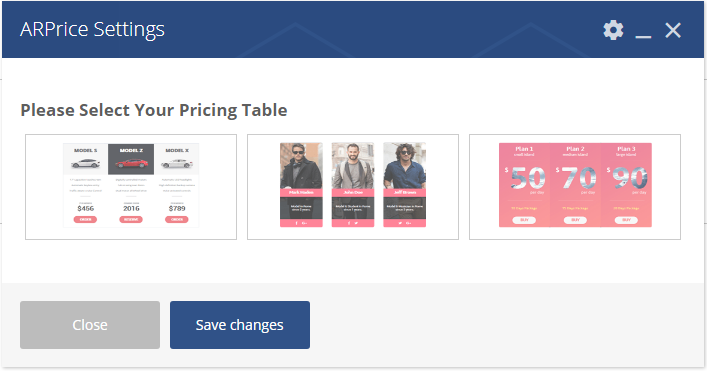Viewport: 707px width, 371px height.
Task: Click John Doe's photo in team template
Action: tap(353, 165)
